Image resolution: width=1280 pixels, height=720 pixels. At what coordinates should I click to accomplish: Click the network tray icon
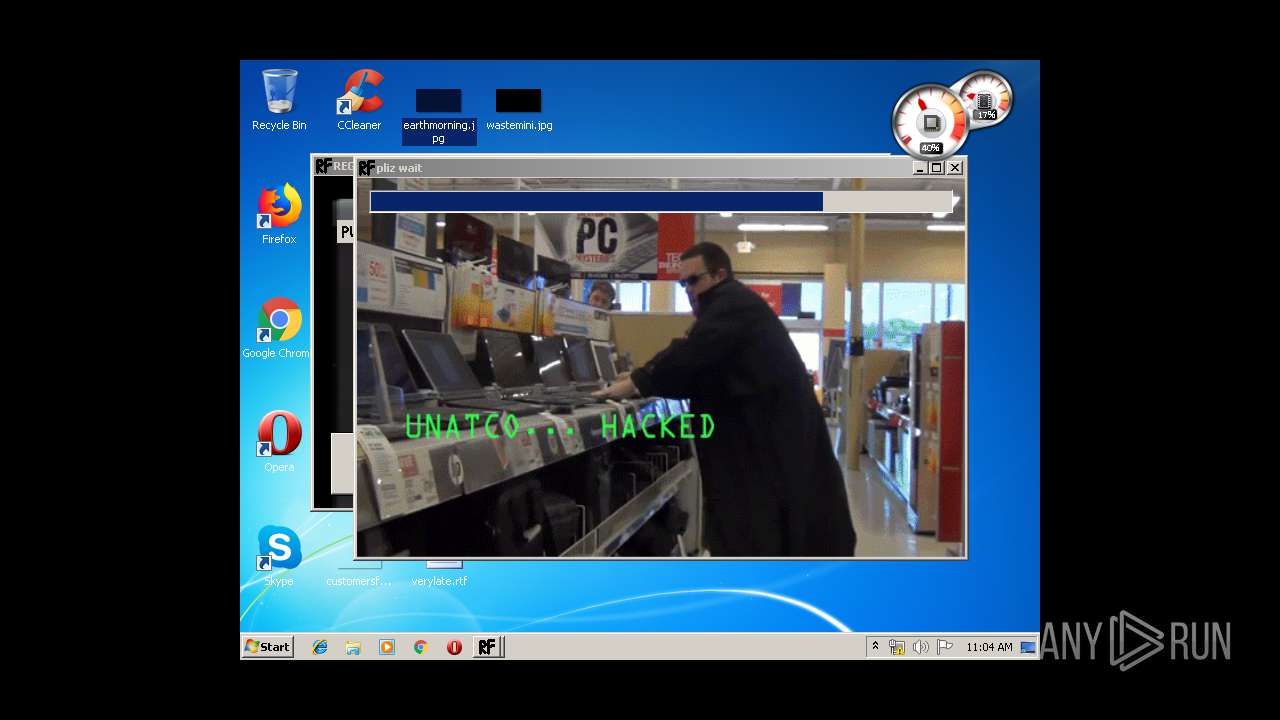click(897, 647)
